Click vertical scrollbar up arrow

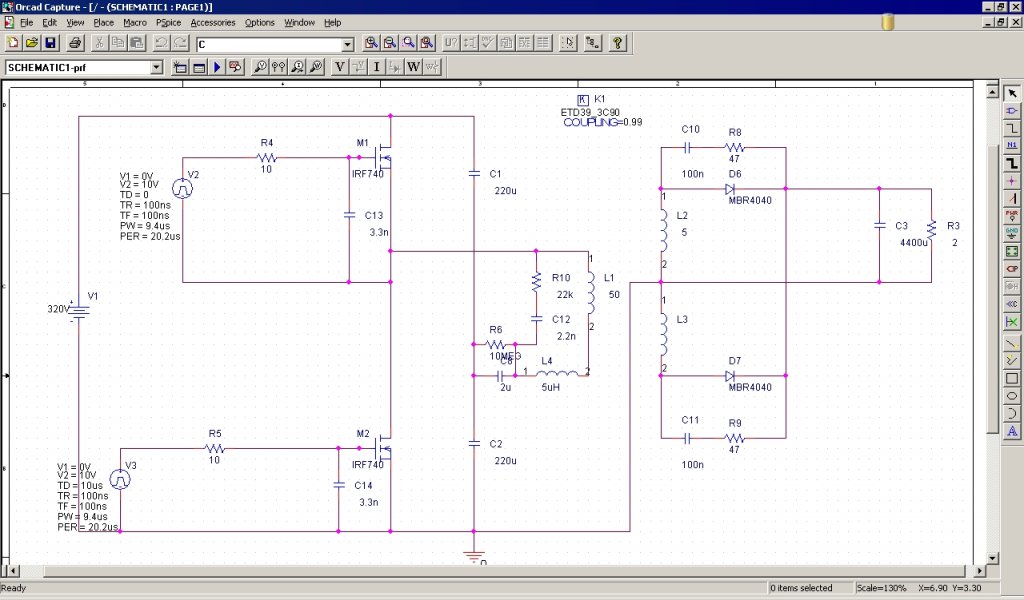993,92
